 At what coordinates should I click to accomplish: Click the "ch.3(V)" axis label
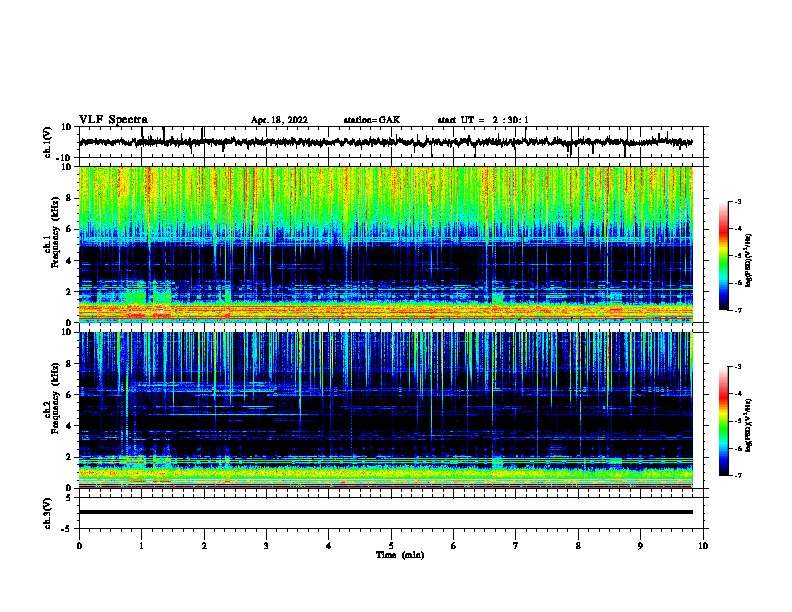pyautogui.click(x=48, y=514)
